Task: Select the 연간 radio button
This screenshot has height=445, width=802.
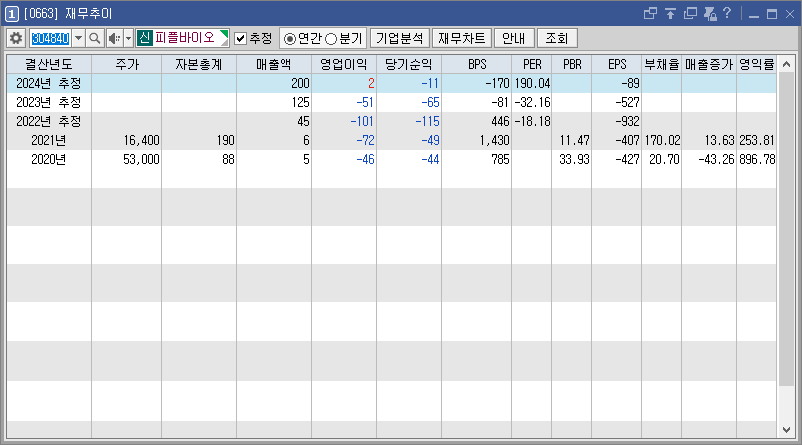Action: click(289, 39)
